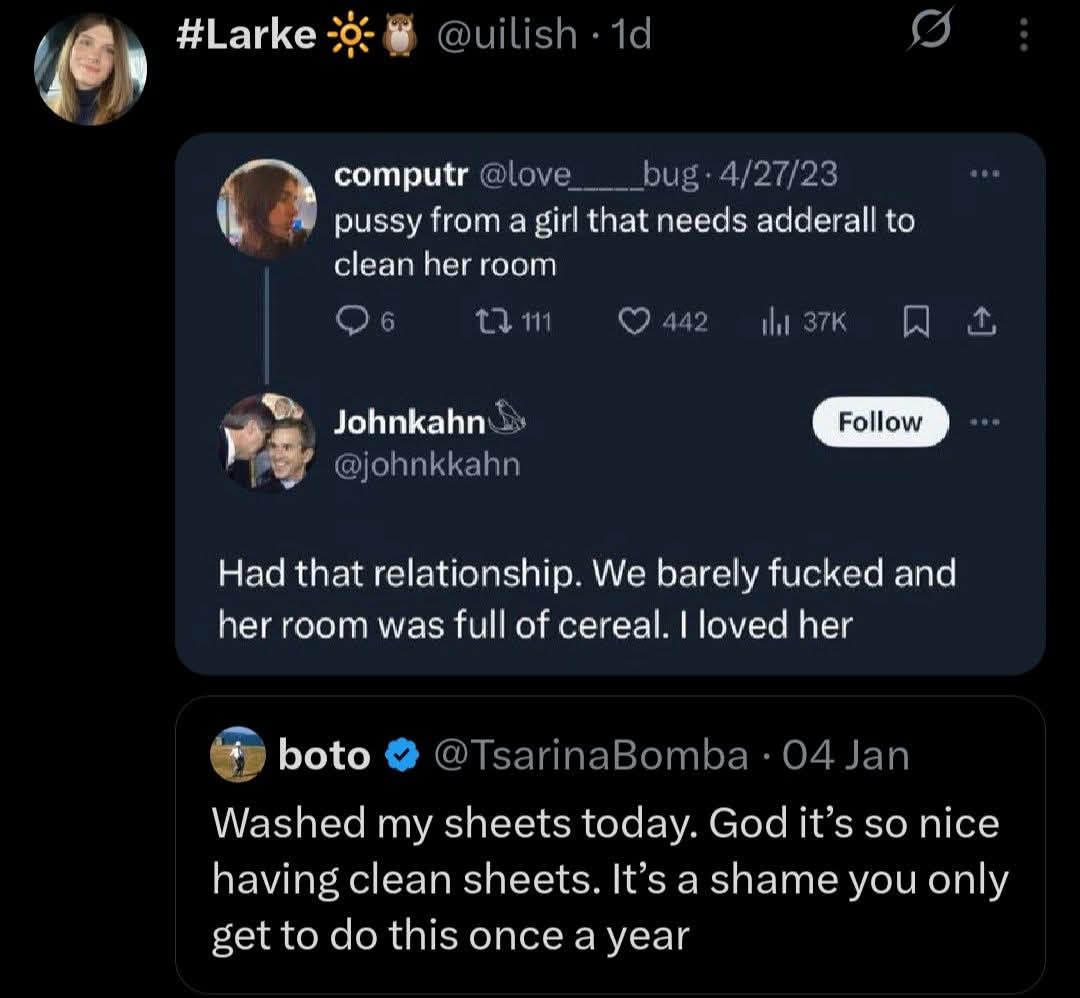The image size is (1080, 998).
Task: Open the more options menu beside the Follow button
Action: 984,421
